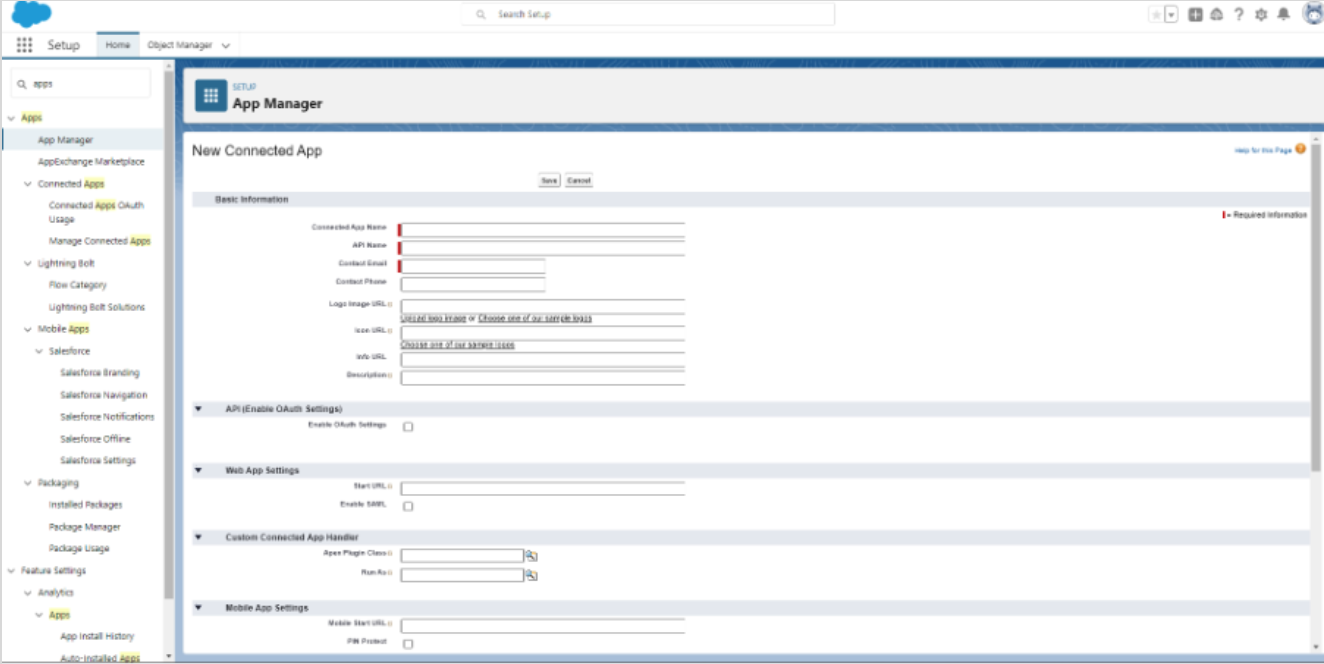Click in the Search Setup box

click(648, 14)
